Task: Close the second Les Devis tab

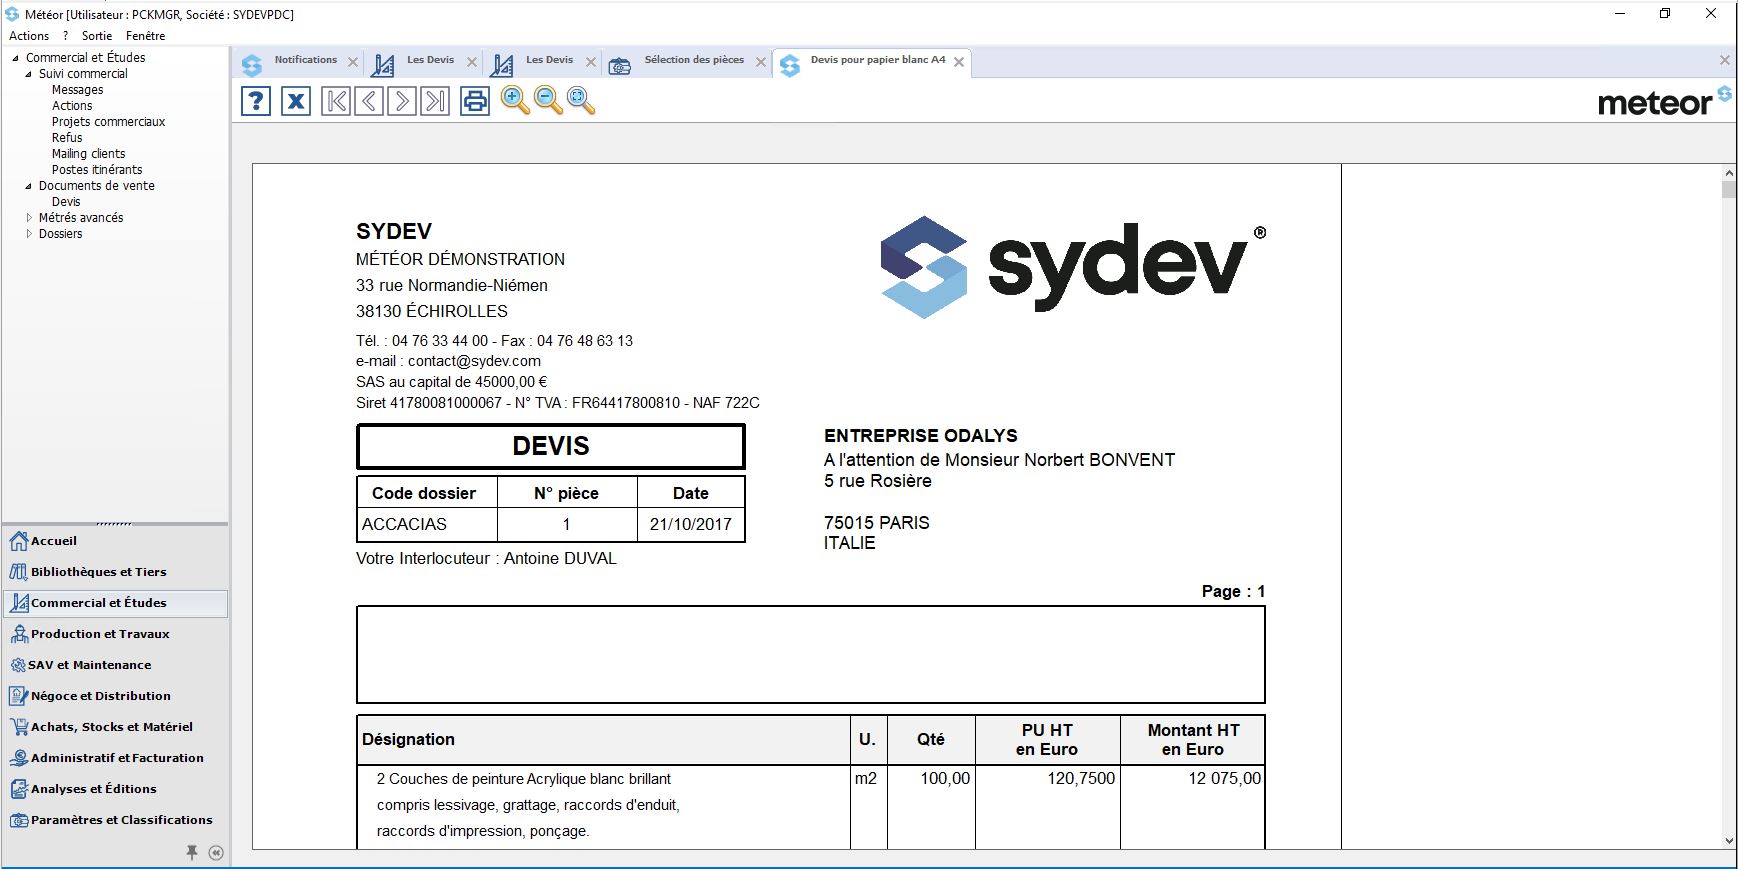Action: [591, 62]
